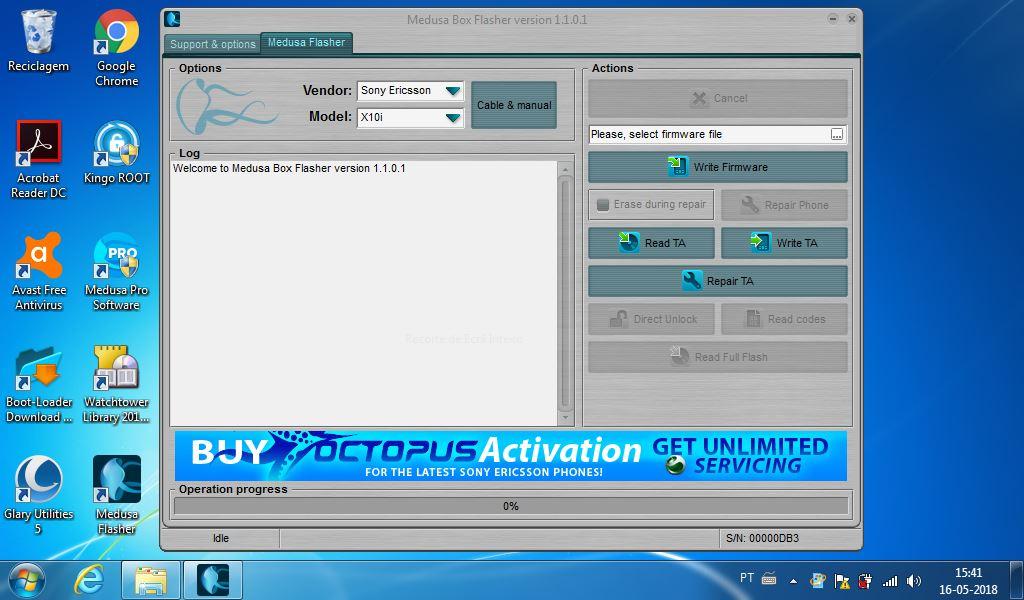This screenshot has height=600, width=1024.
Task: Open network signal tray icon
Action: (x=889, y=580)
